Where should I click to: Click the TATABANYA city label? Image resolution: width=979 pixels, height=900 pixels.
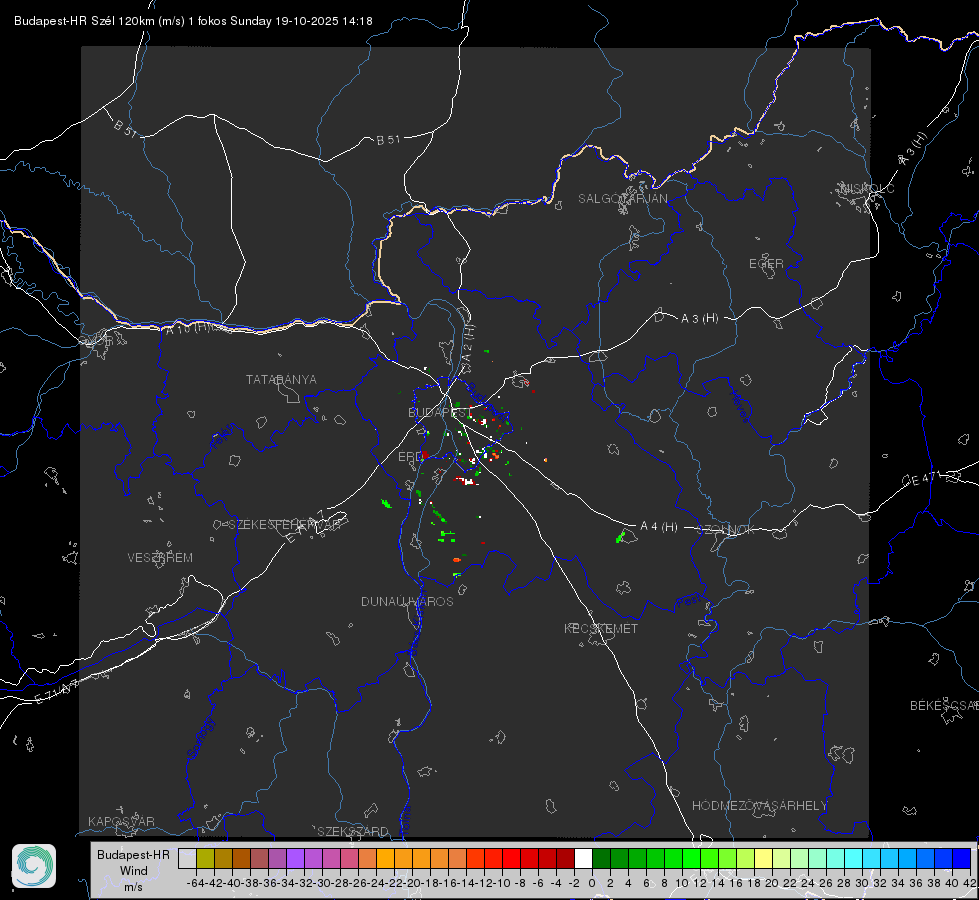(x=281, y=380)
